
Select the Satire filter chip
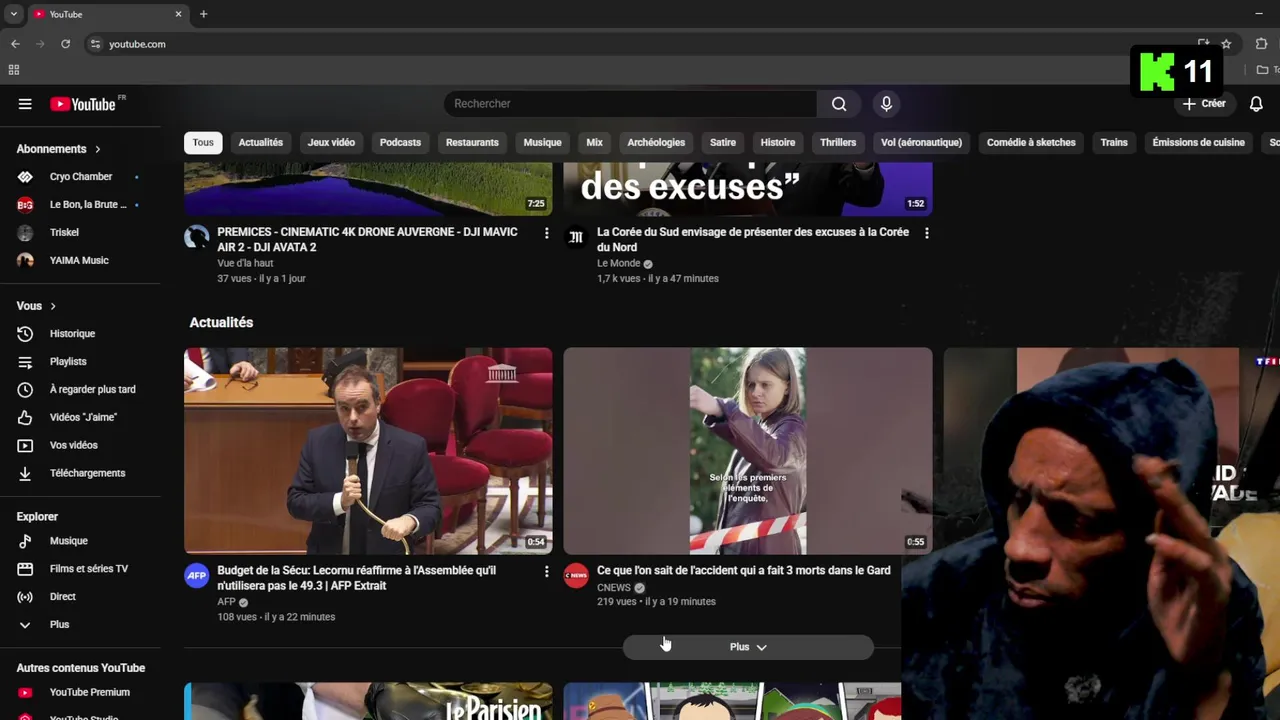point(723,142)
